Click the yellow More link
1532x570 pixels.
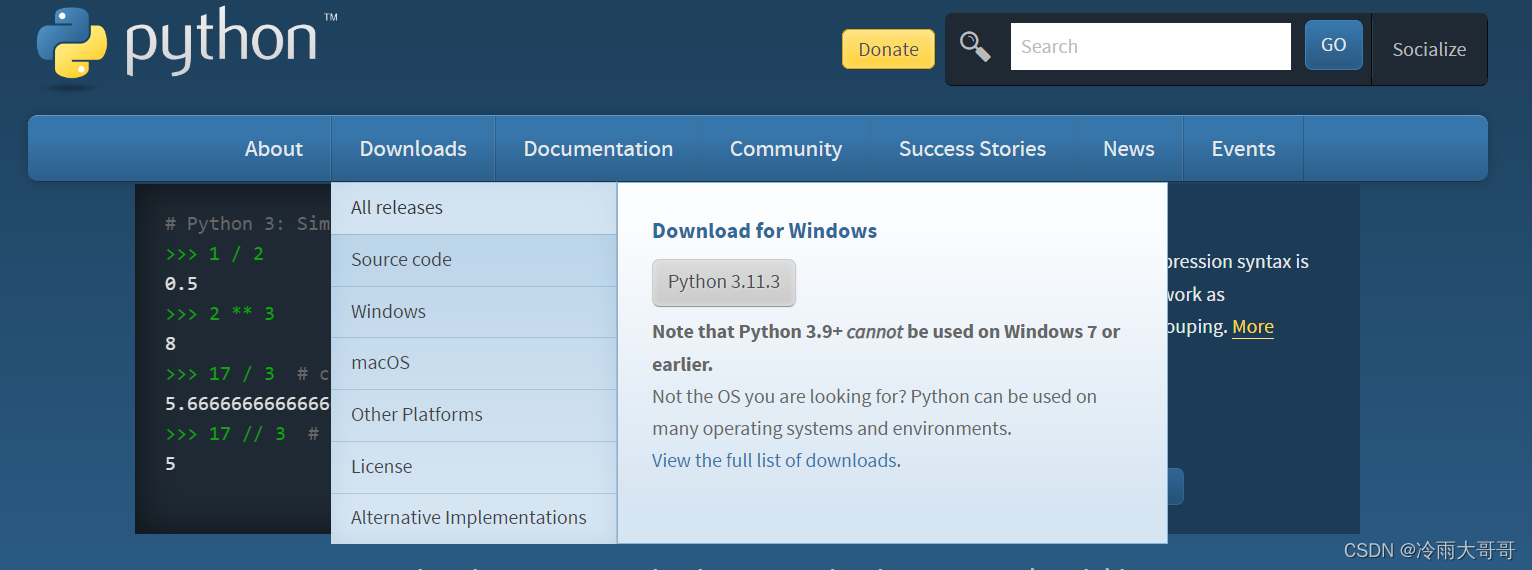coord(1252,327)
